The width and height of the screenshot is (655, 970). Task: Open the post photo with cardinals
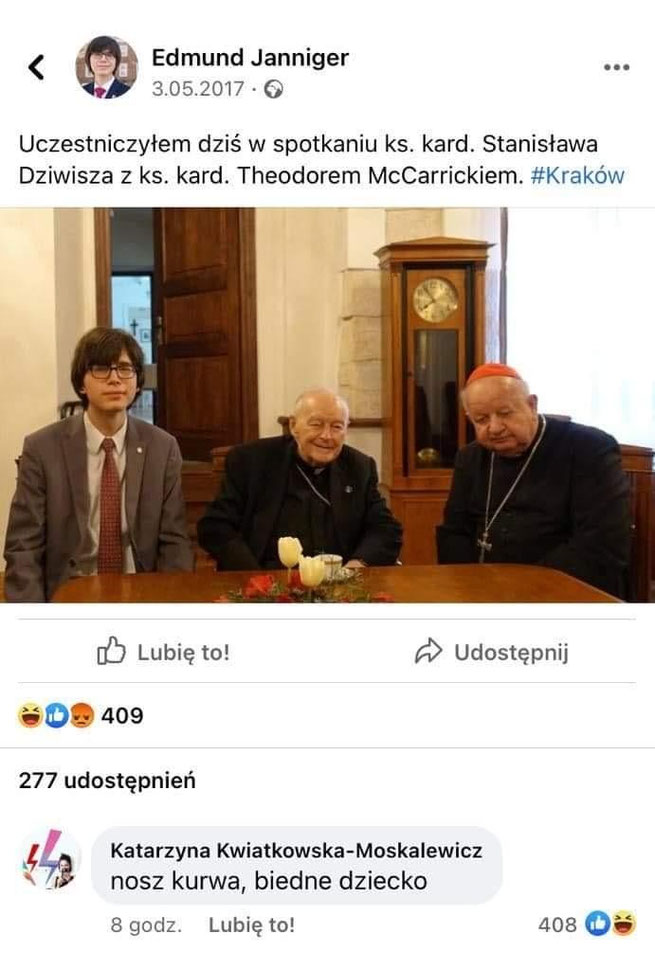coord(327,405)
